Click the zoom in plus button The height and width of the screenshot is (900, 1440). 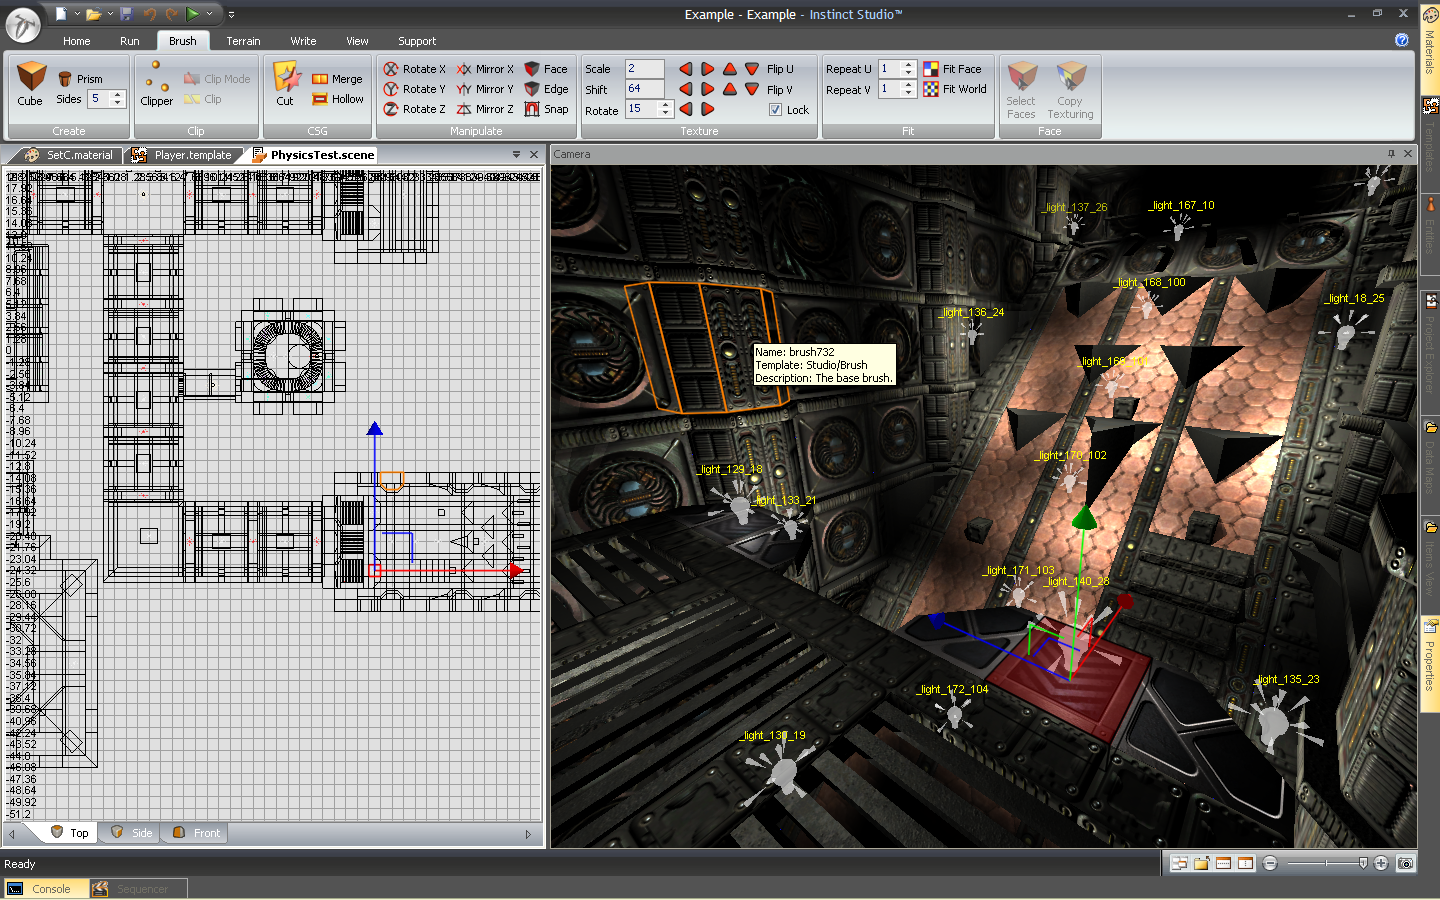coord(1381,863)
